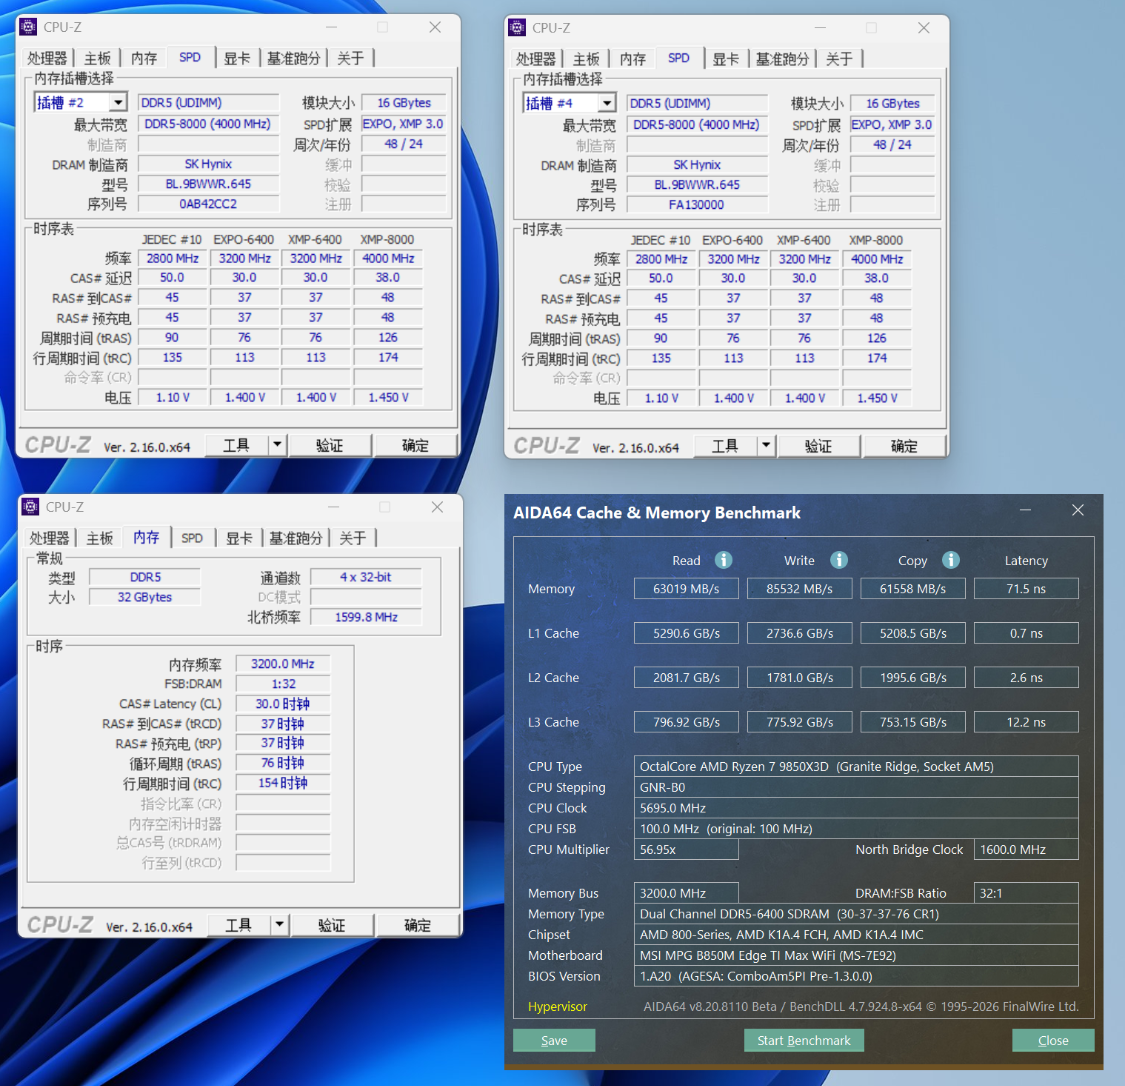Expand the 工具 arrow in slot #4 CPU-Z window
Viewport: 1125px width, 1086px height.
(766, 446)
